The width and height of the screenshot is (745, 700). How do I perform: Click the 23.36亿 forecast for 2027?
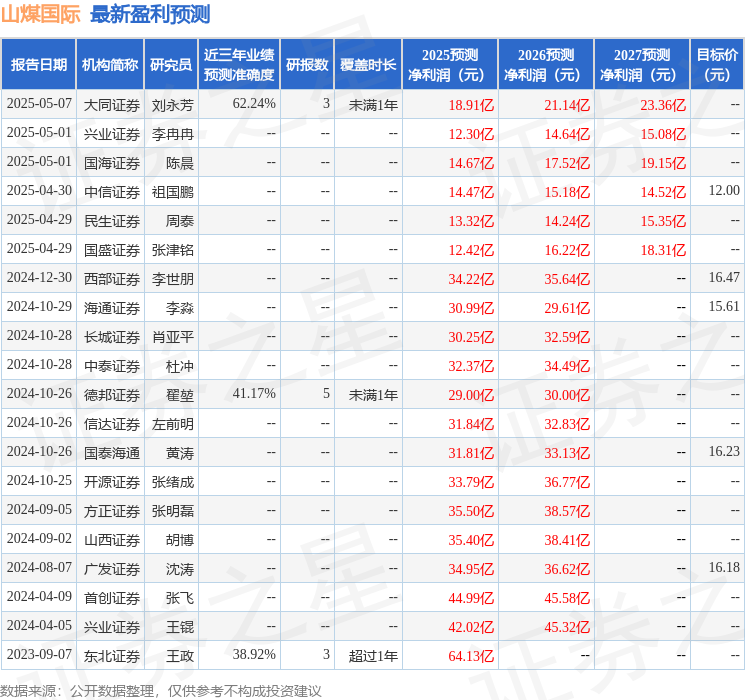(x=663, y=105)
